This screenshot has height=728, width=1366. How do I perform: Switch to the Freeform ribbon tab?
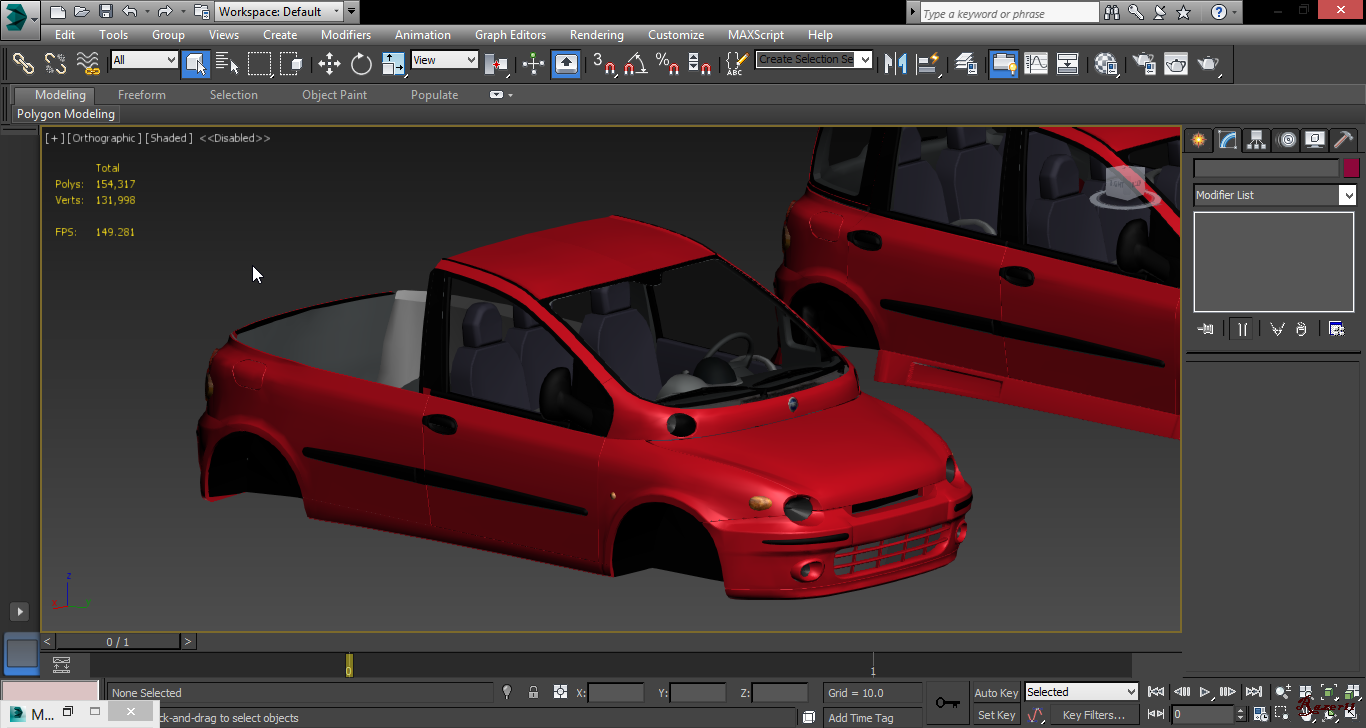tap(142, 95)
